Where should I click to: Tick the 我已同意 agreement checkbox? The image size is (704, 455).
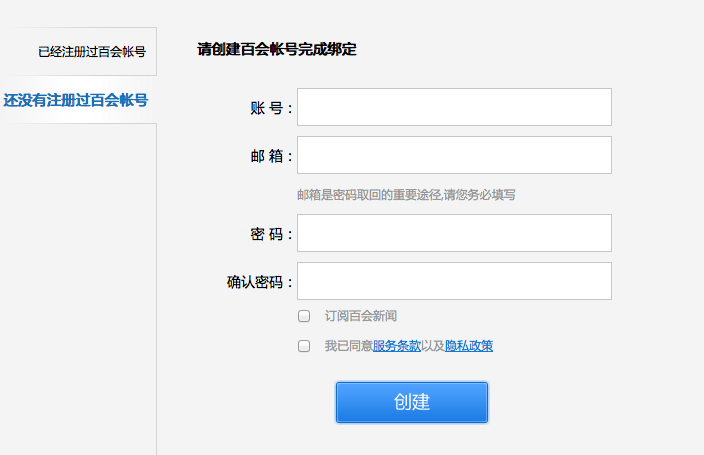click(304, 346)
